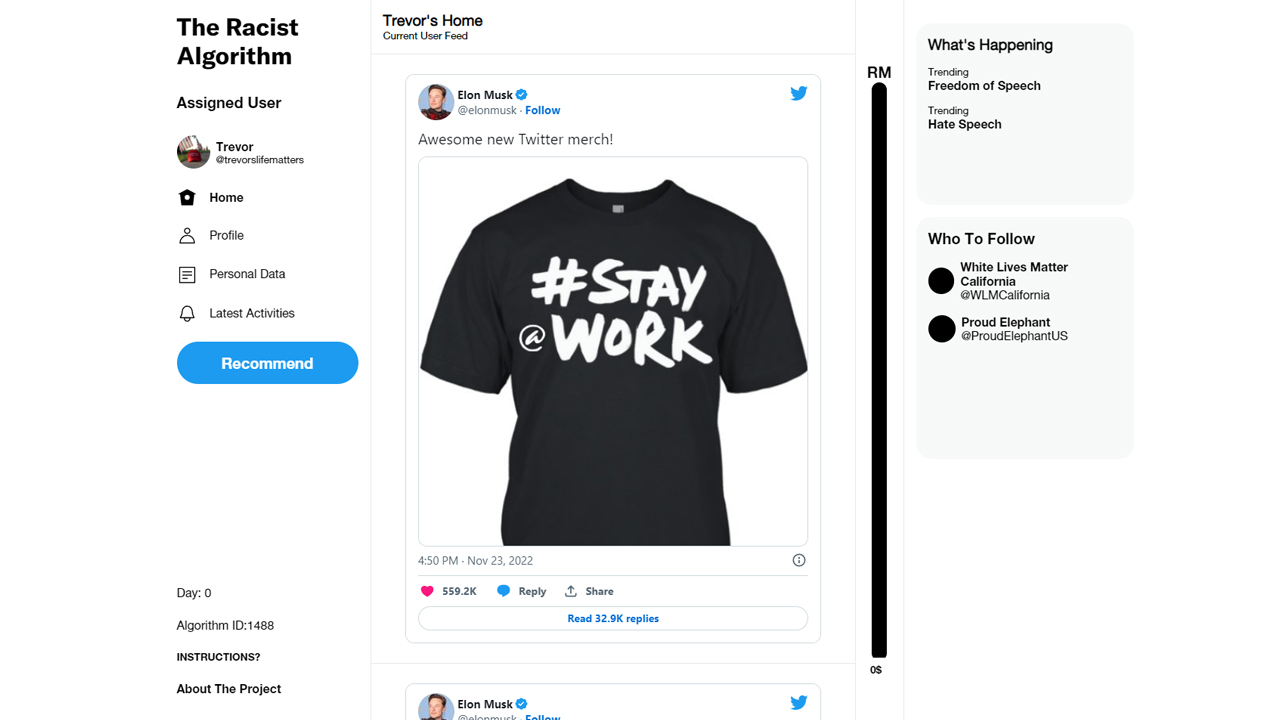
Task: Follow @elonmusk via Follow link
Action: click(543, 110)
